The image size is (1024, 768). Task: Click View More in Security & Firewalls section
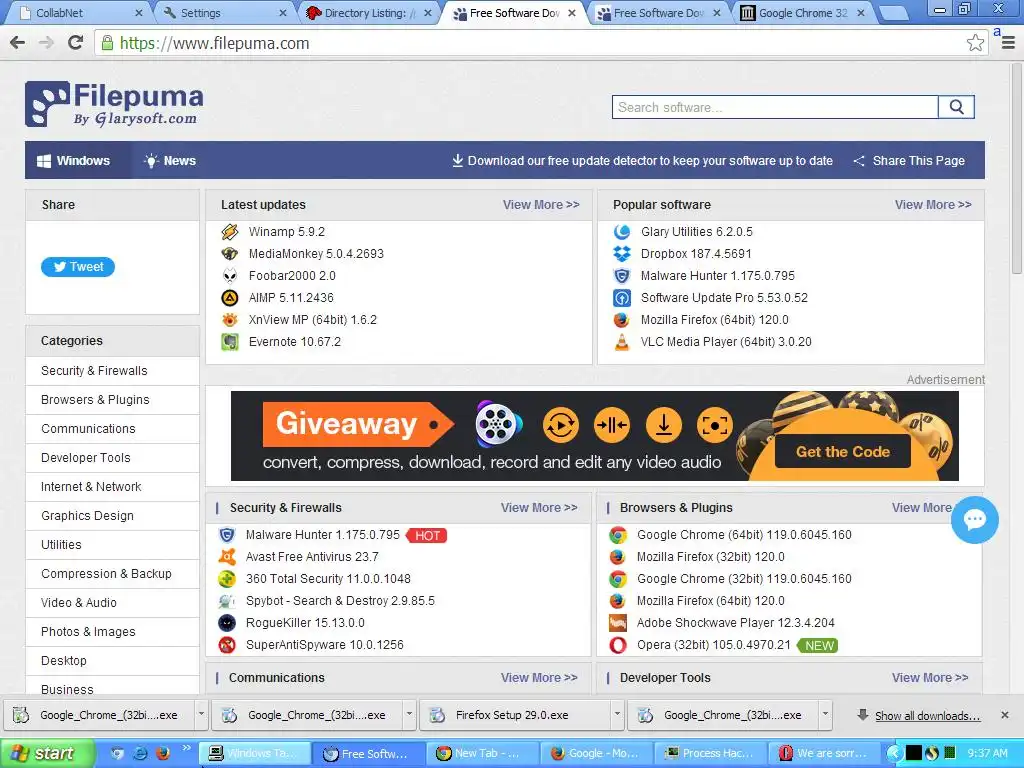pyautogui.click(x=539, y=507)
